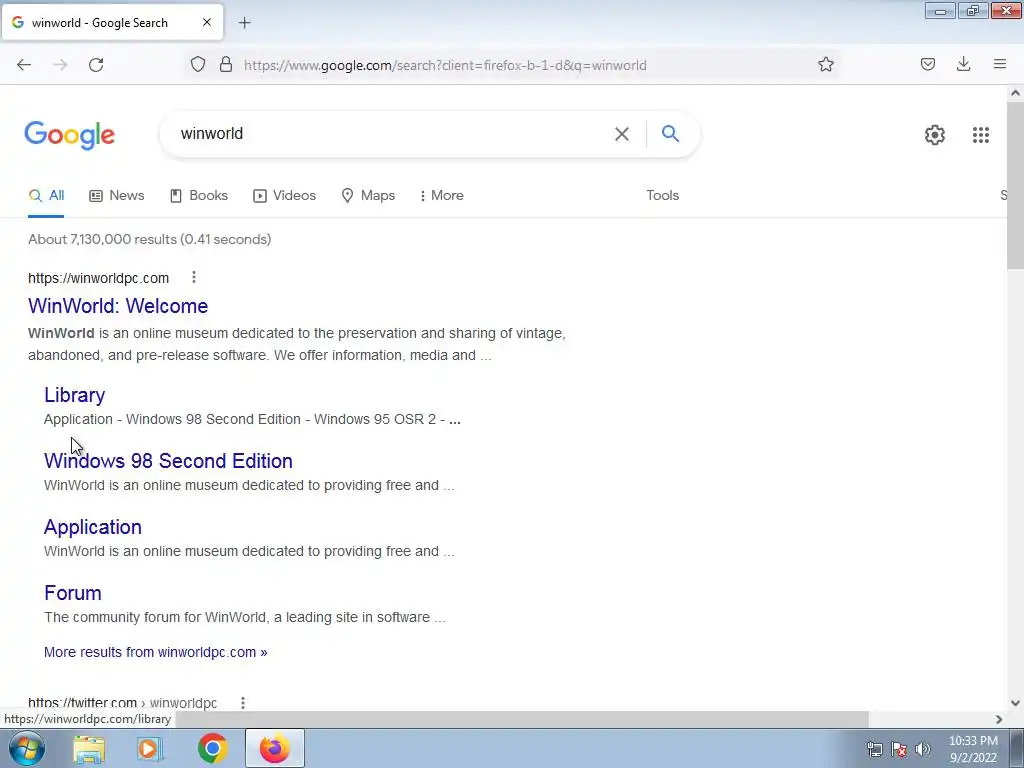Click the Google logo

[x=70, y=135]
